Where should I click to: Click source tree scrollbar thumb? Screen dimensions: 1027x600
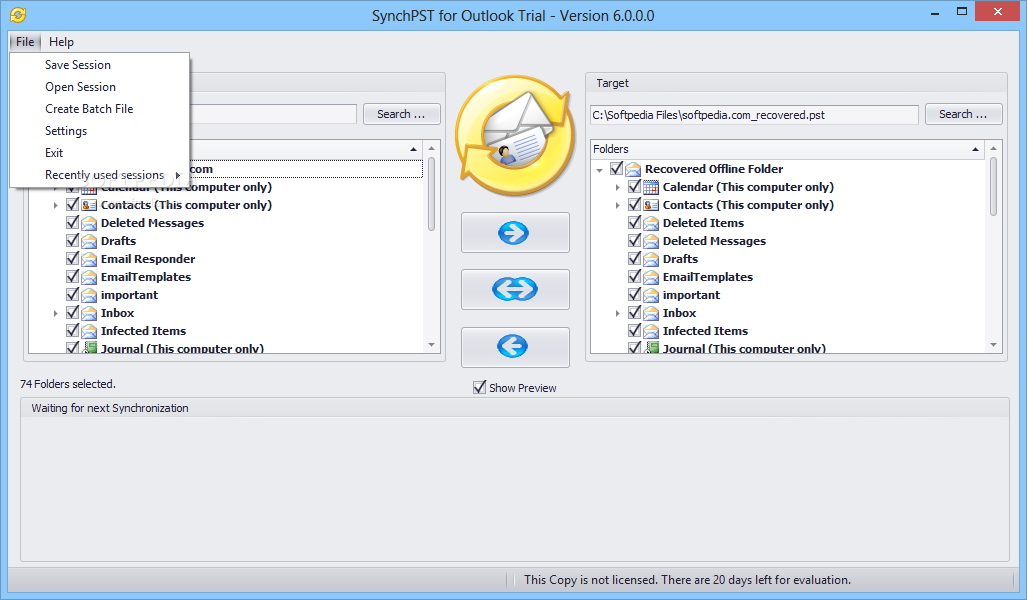432,193
